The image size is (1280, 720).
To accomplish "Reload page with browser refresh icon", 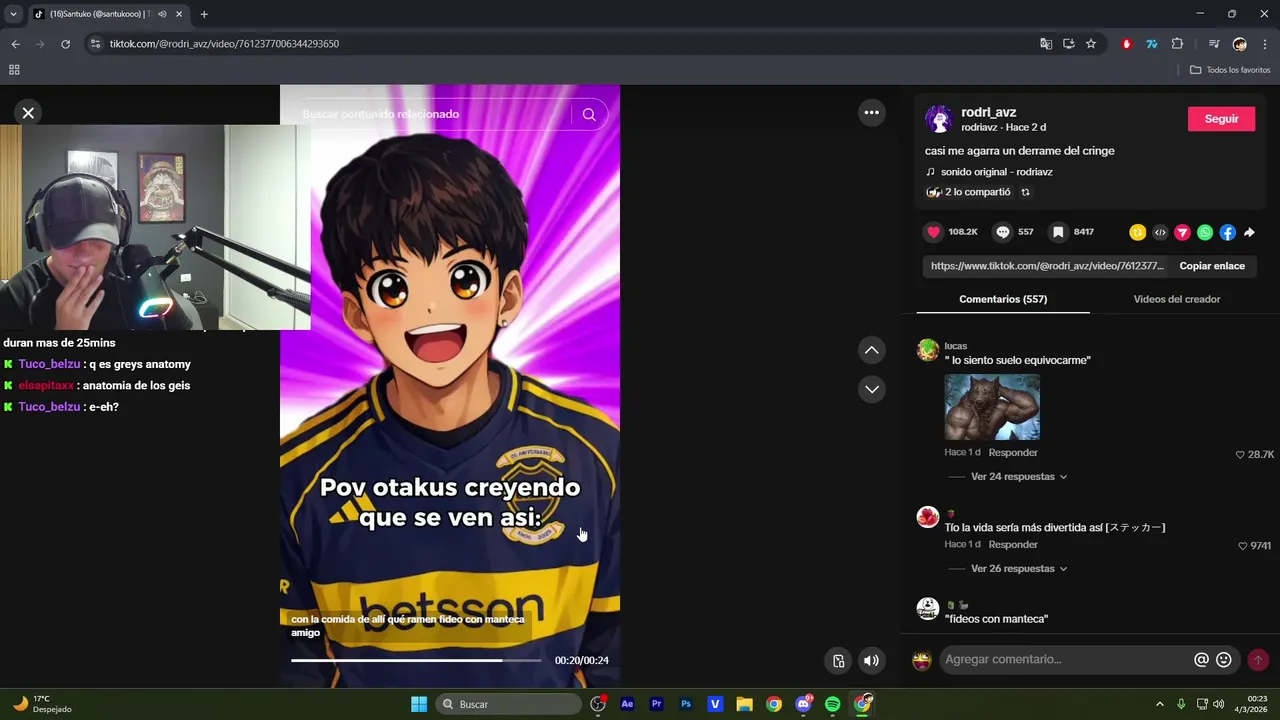I will point(66,44).
